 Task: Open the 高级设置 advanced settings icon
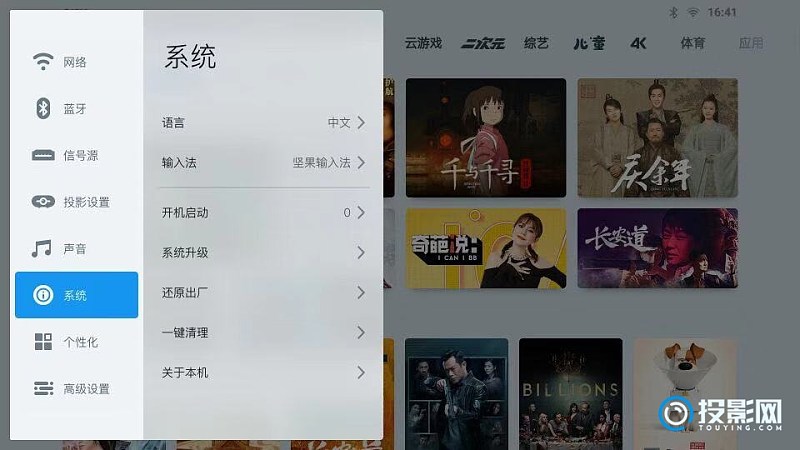tap(43, 388)
